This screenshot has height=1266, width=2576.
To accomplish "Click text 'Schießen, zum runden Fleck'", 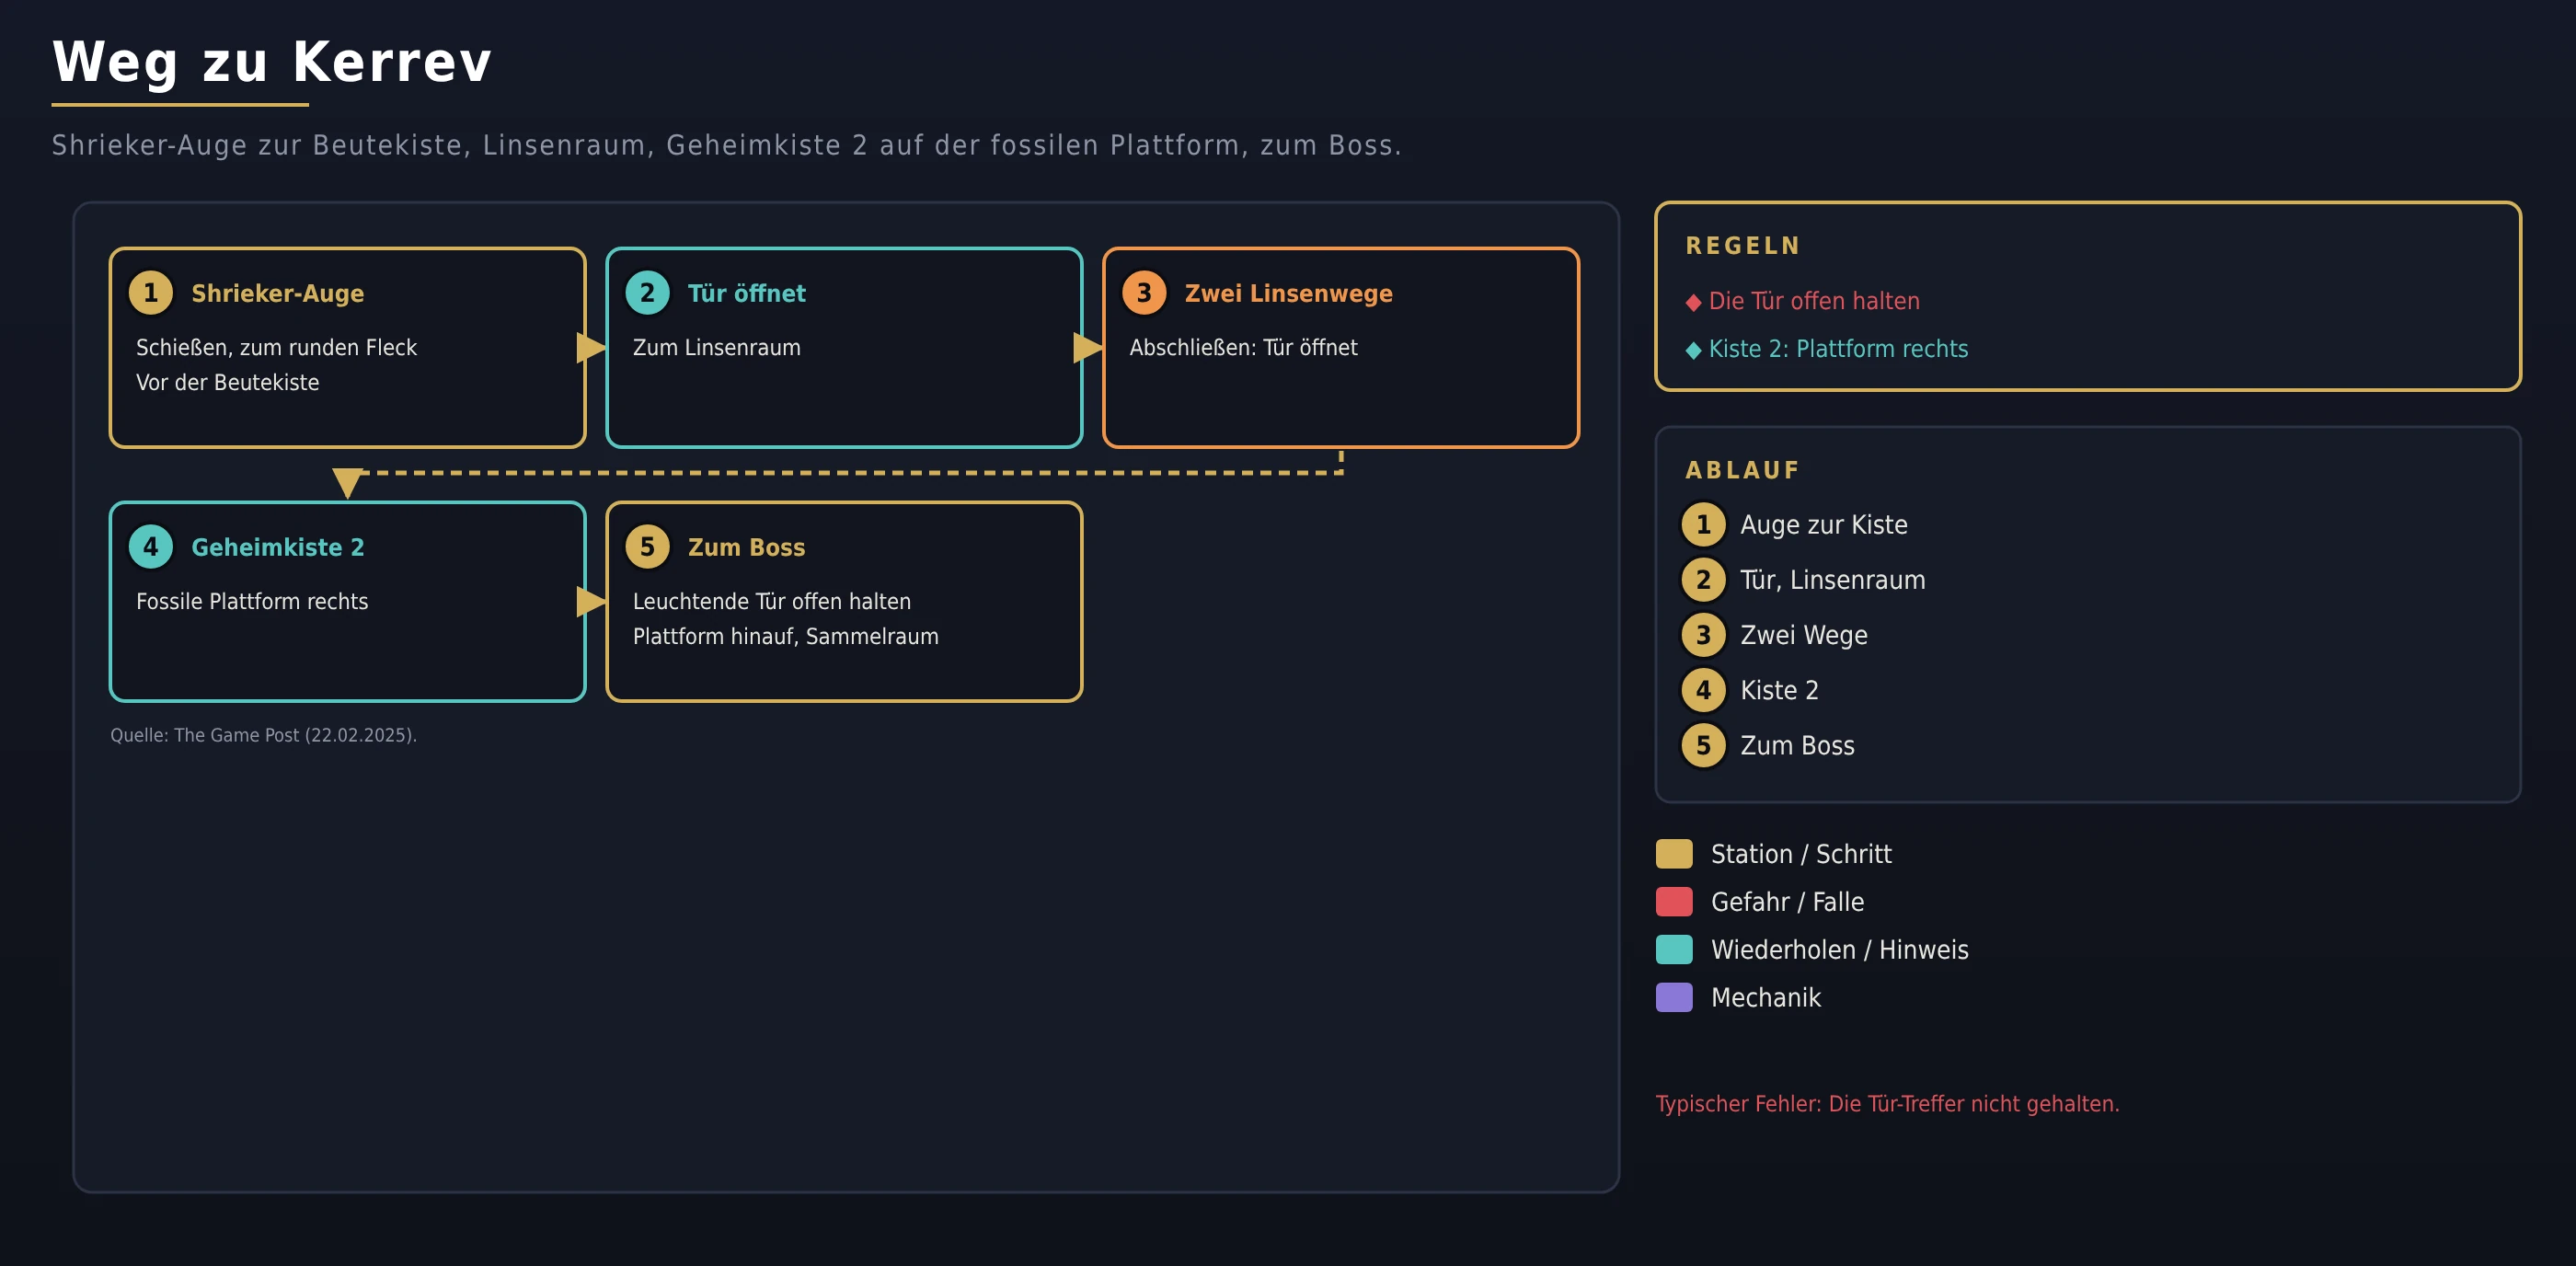I will [276, 347].
